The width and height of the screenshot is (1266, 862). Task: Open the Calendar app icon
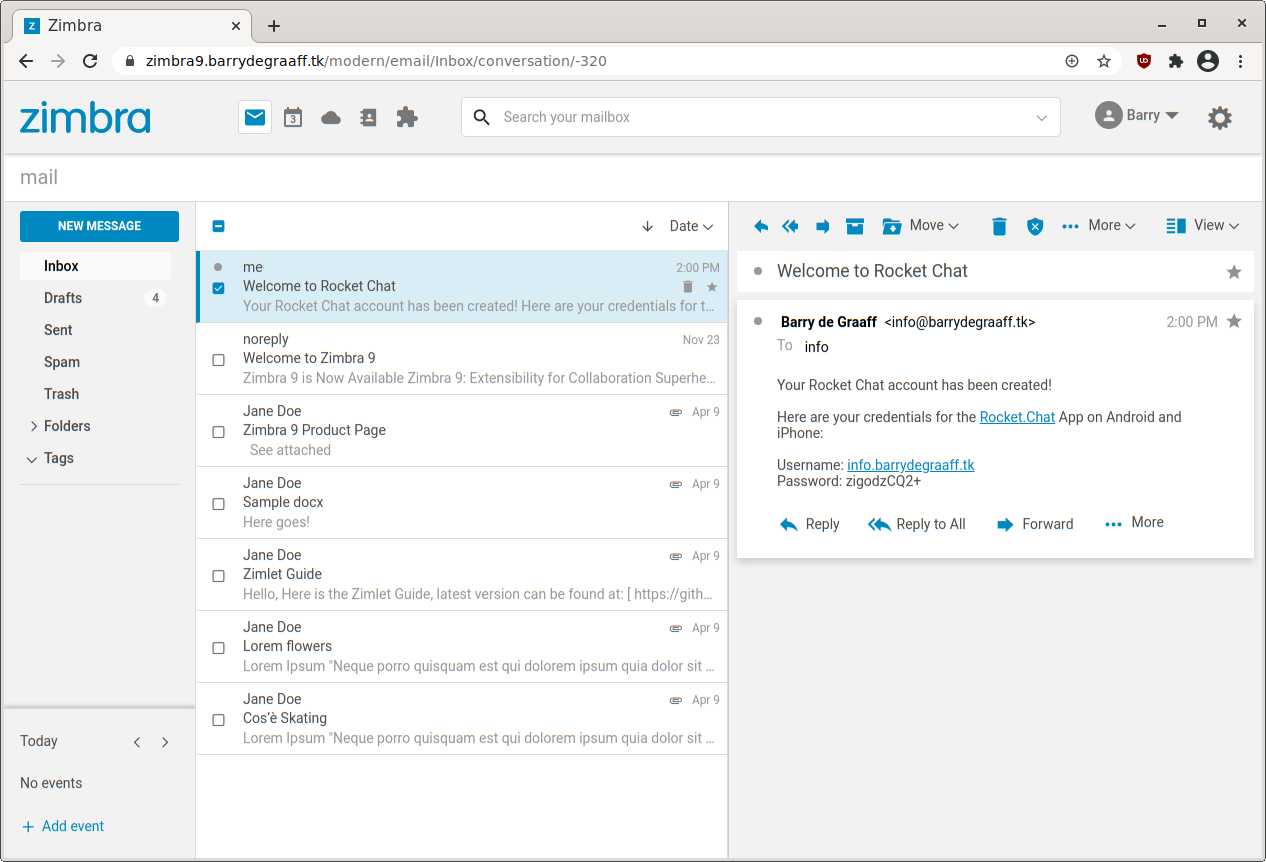click(293, 117)
